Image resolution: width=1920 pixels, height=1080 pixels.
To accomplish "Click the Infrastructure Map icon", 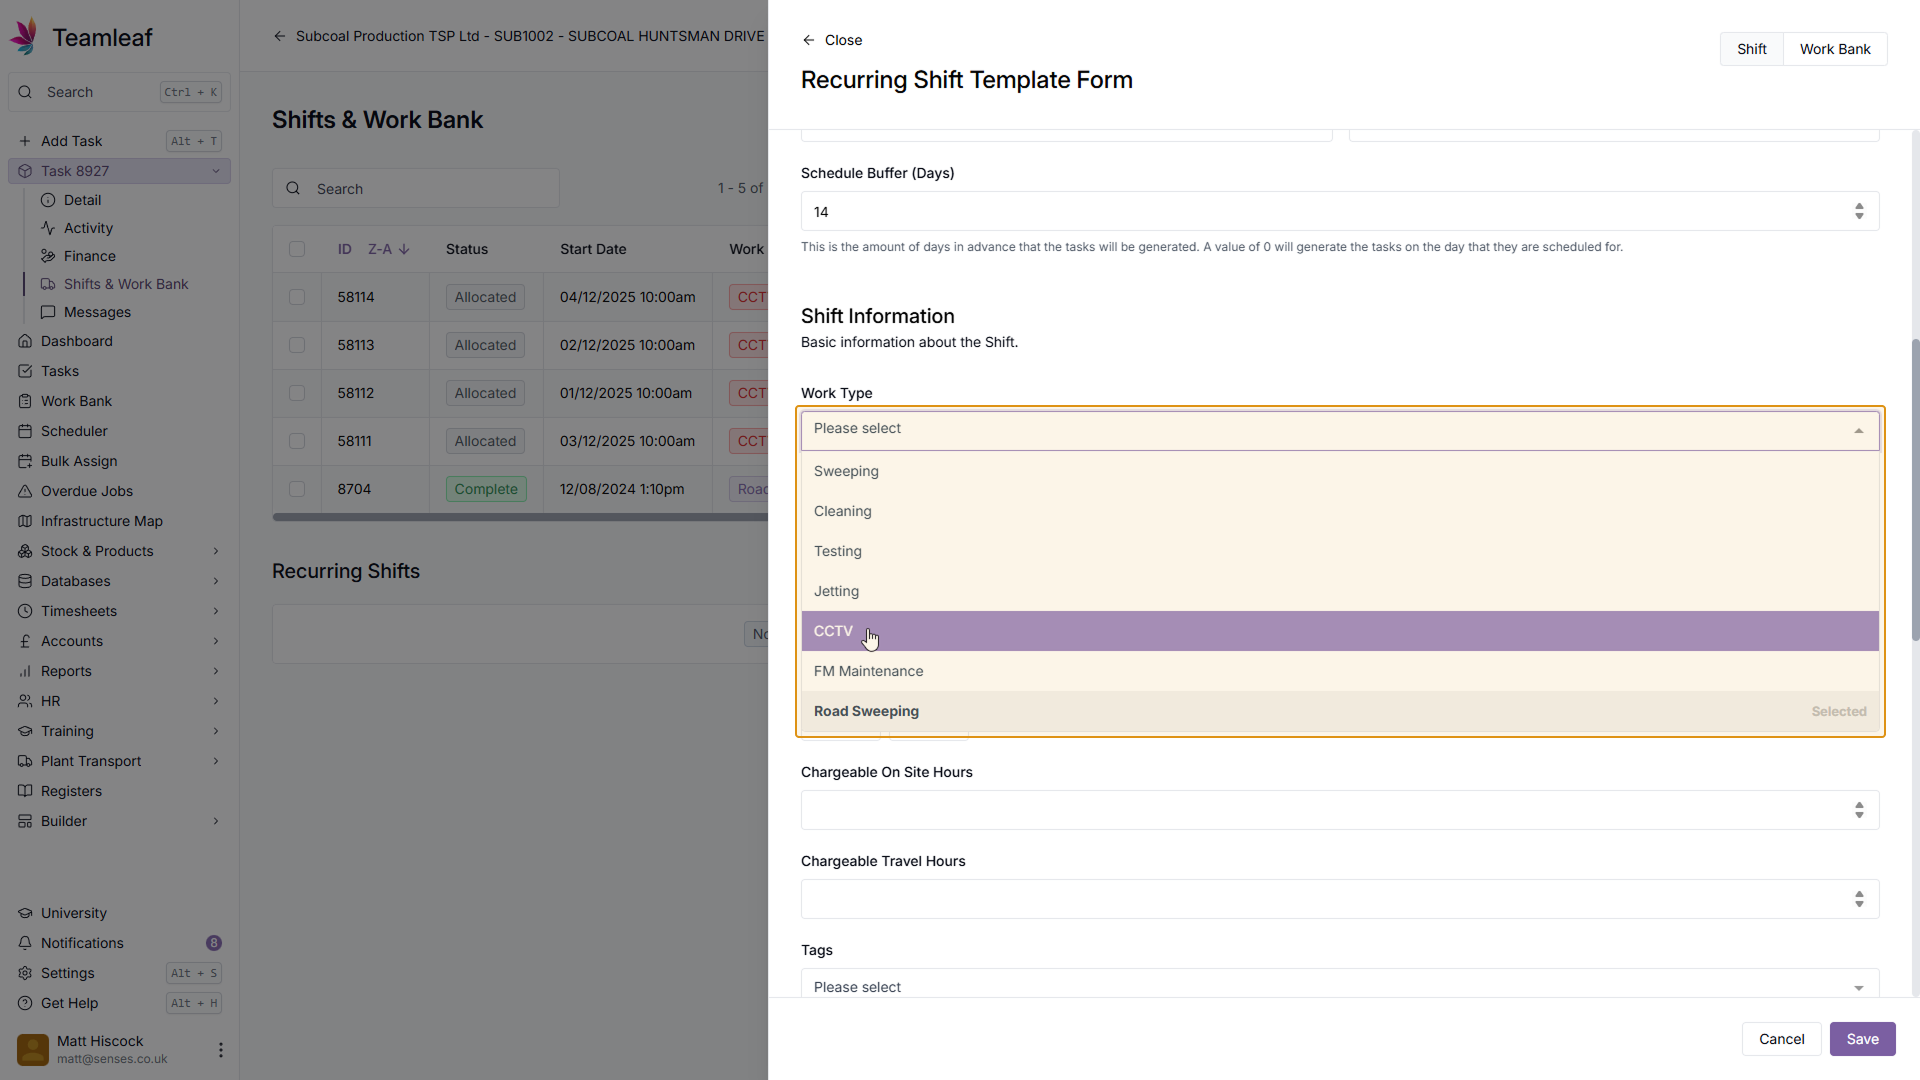I will pyautogui.click(x=25, y=521).
